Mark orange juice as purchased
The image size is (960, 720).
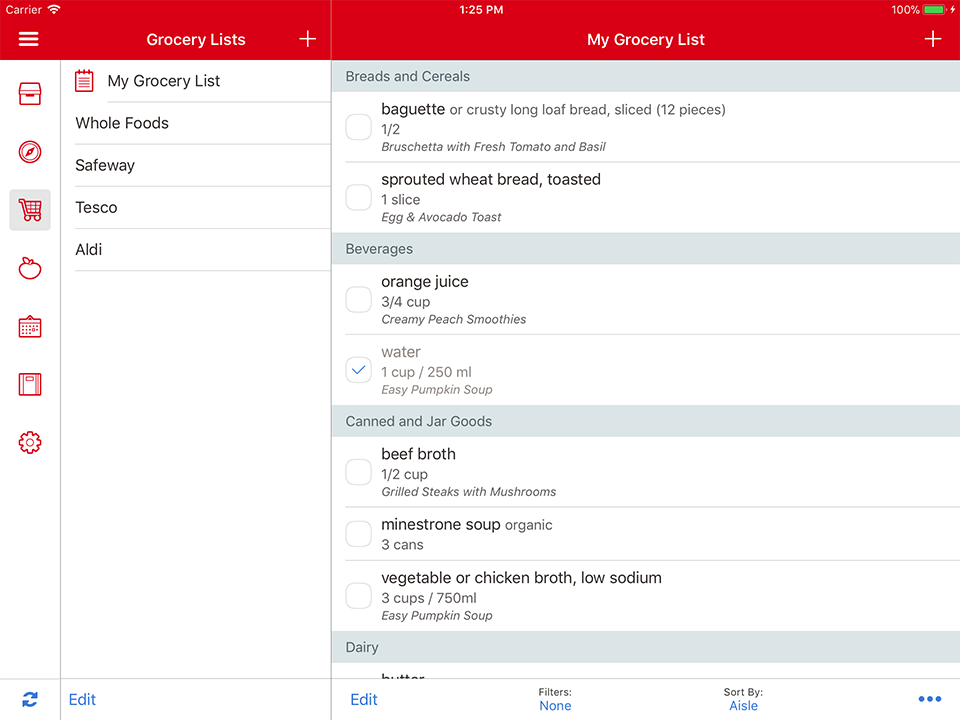click(358, 299)
